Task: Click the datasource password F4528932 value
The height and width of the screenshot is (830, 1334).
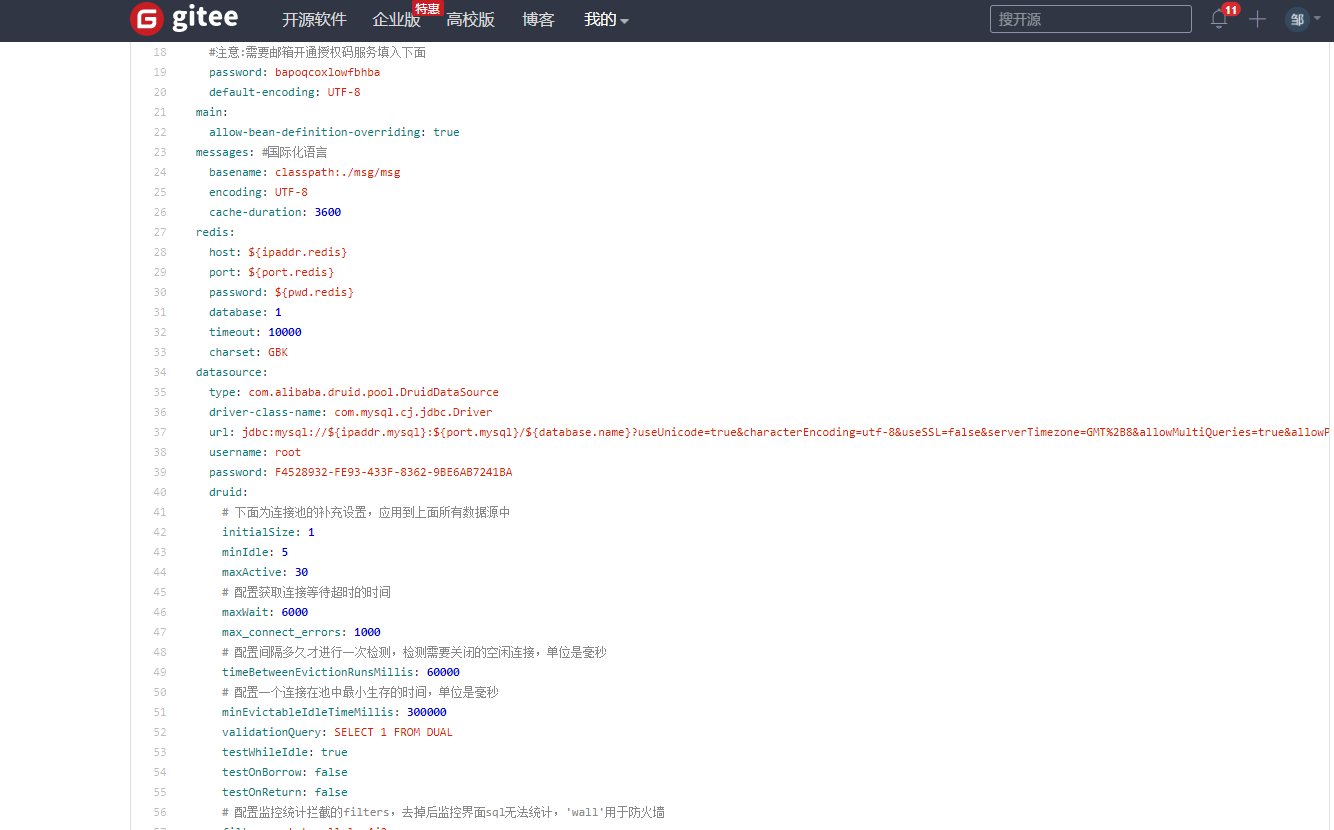Action: point(393,472)
